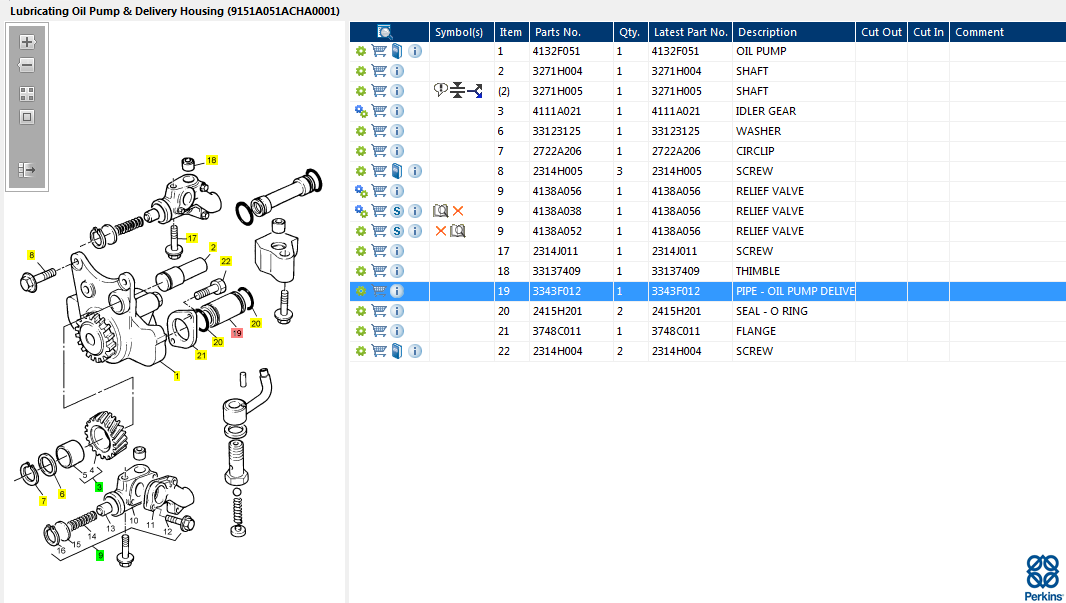Click green callout 3 in the diagram
The image size is (1066, 603).
(99, 487)
